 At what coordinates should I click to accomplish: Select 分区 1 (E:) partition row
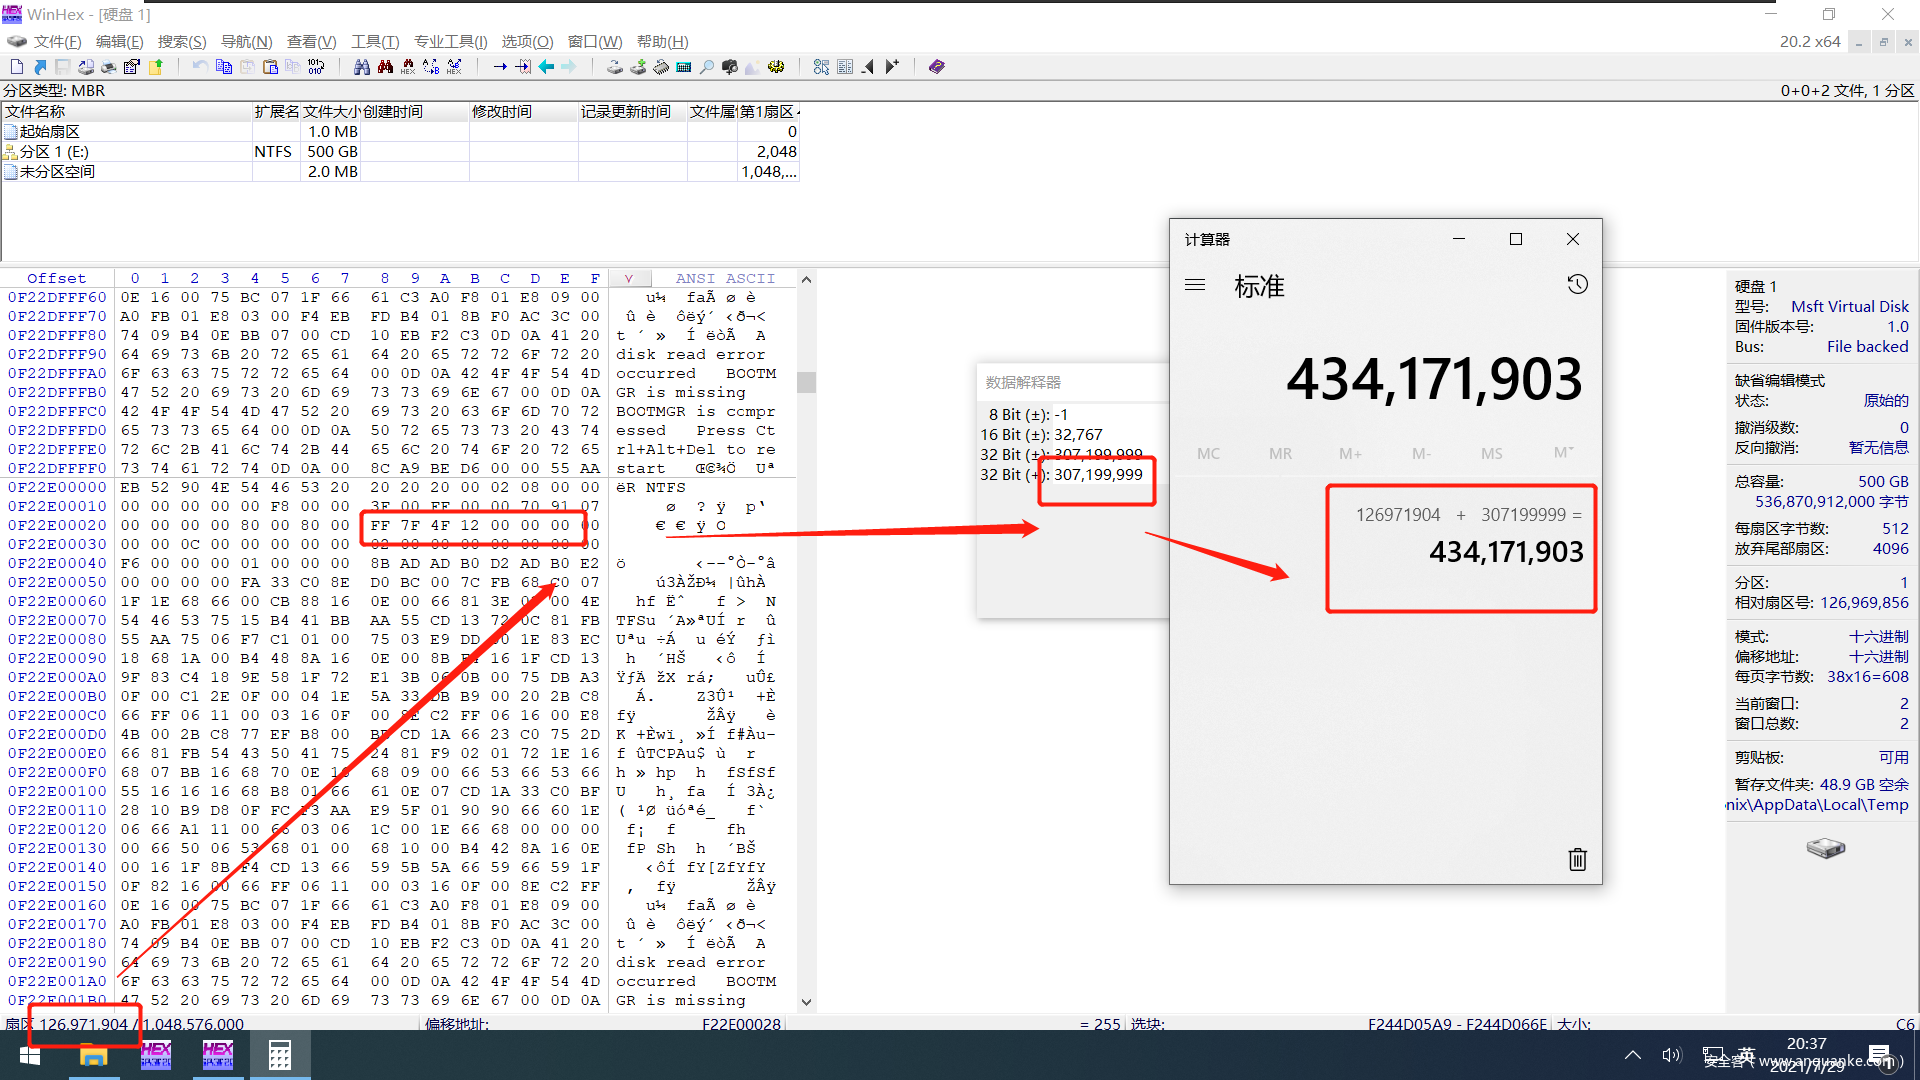(55, 152)
